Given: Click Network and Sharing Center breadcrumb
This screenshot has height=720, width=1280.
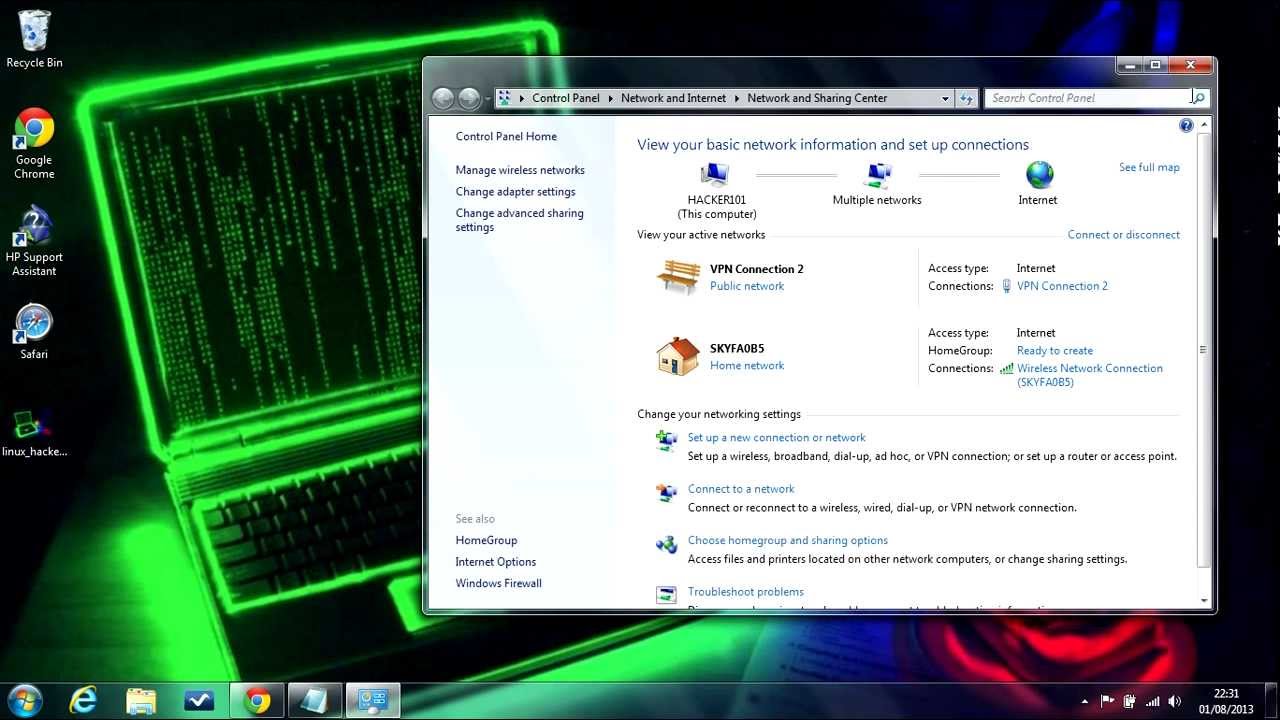Looking at the screenshot, I should pos(817,98).
